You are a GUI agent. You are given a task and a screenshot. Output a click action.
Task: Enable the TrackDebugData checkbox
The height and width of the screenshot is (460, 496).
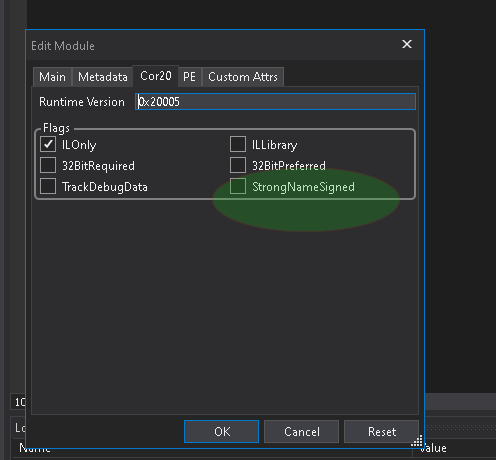point(48,186)
